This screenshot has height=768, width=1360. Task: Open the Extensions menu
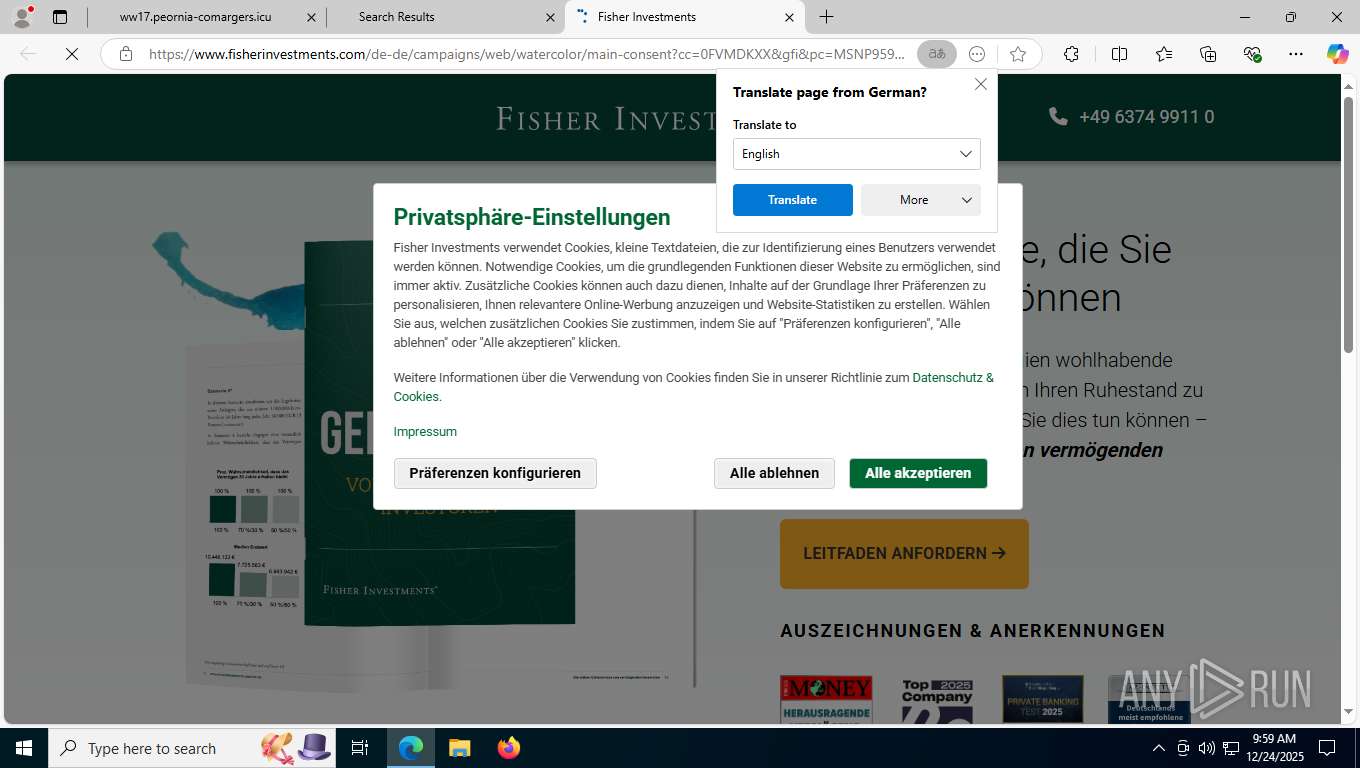(1071, 54)
